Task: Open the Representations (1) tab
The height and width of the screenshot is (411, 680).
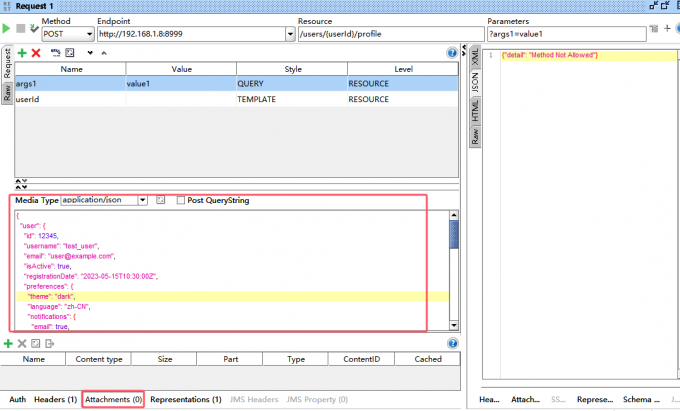Action: 186,399
